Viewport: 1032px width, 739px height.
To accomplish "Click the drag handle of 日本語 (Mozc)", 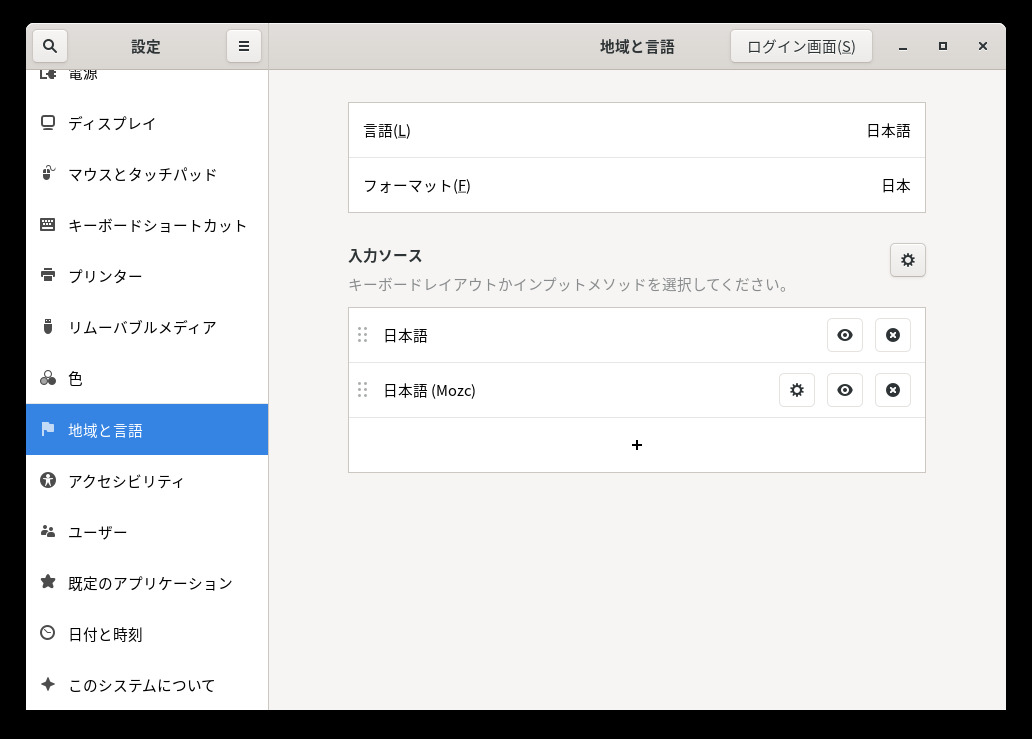I will pos(363,390).
